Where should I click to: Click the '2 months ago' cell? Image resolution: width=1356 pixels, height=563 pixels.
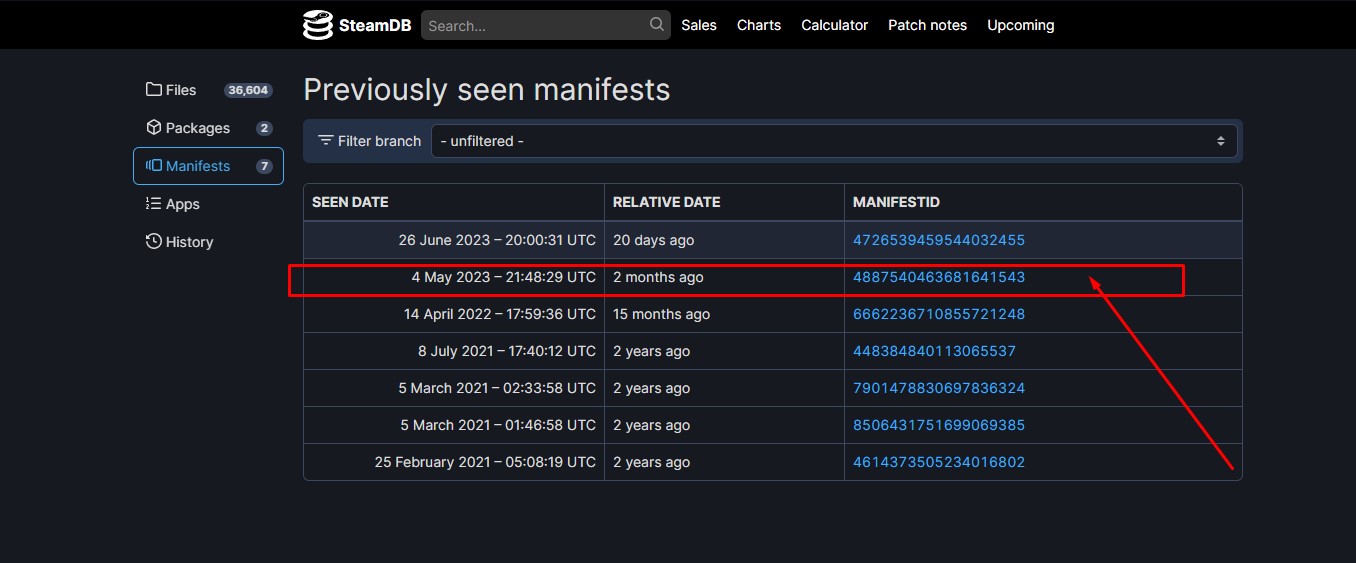click(x=724, y=277)
